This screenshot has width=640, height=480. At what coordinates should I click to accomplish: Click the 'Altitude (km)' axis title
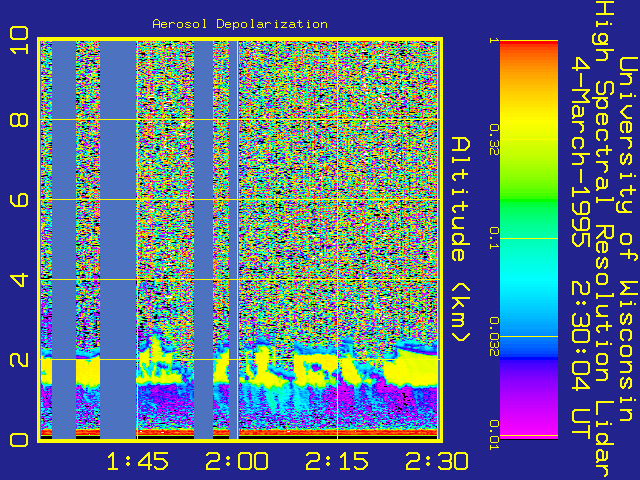[x=461, y=240]
